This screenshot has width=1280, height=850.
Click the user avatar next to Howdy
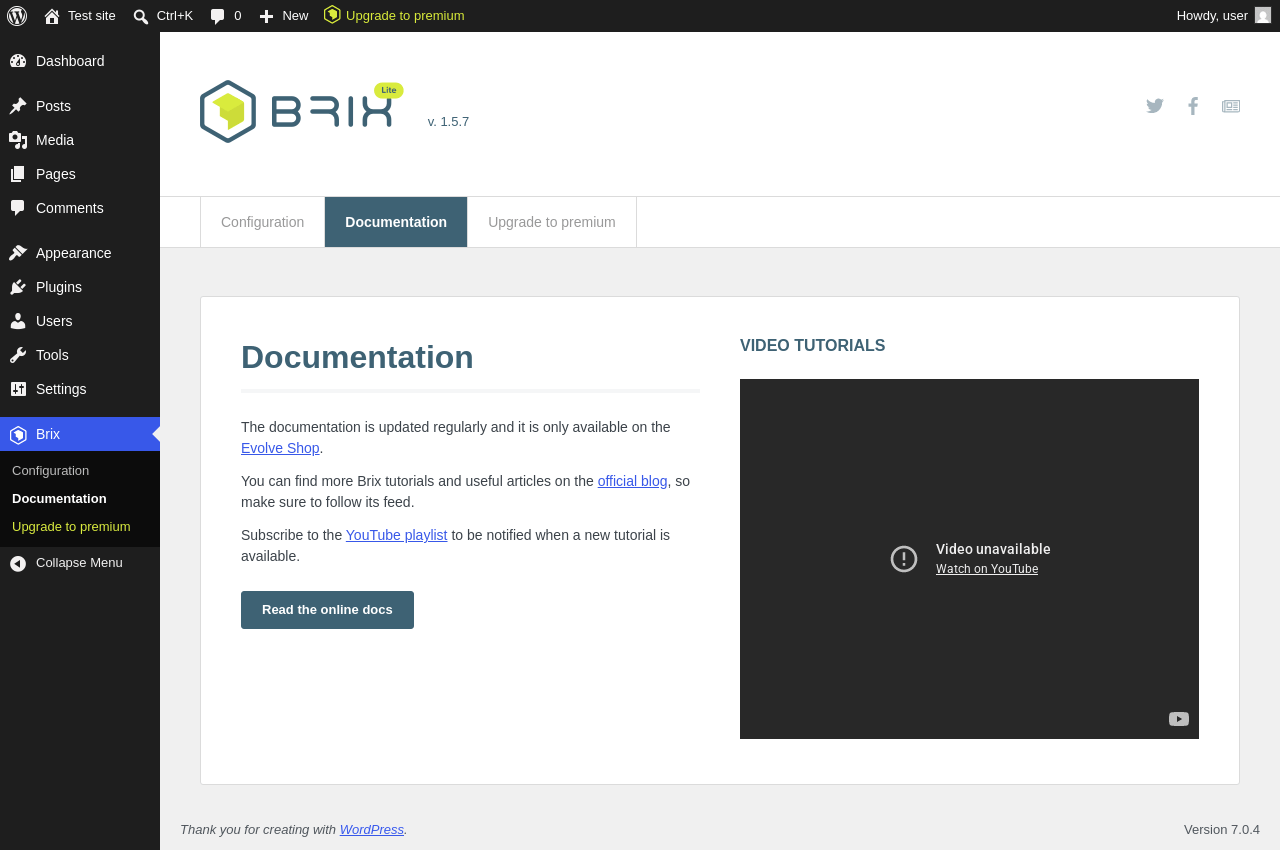[1263, 15]
